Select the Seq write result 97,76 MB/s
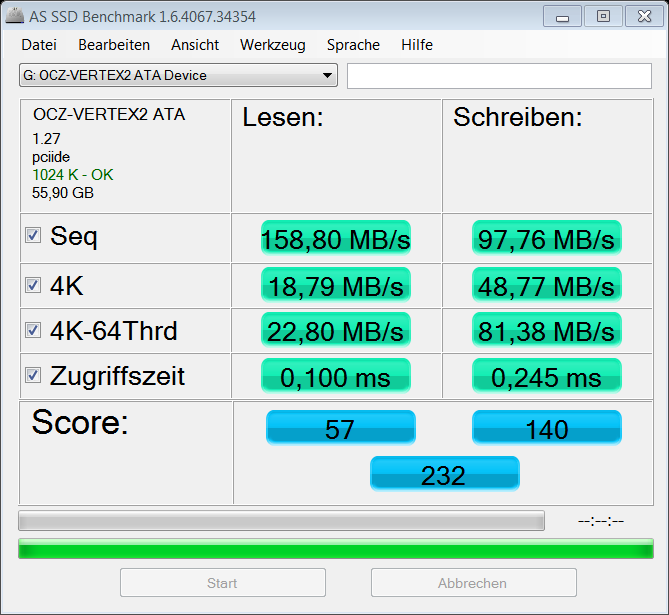 pos(547,238)
